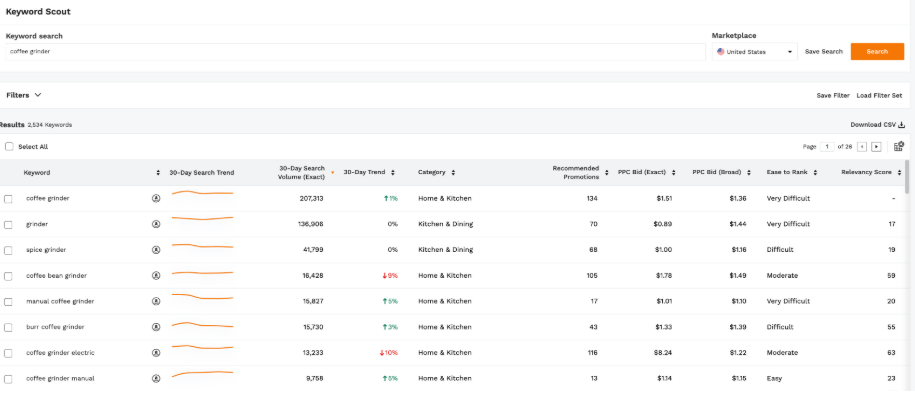Screen dimensions: 915x396
Task: Open the Marketplace United States dropdown
Action: (755, 52)
